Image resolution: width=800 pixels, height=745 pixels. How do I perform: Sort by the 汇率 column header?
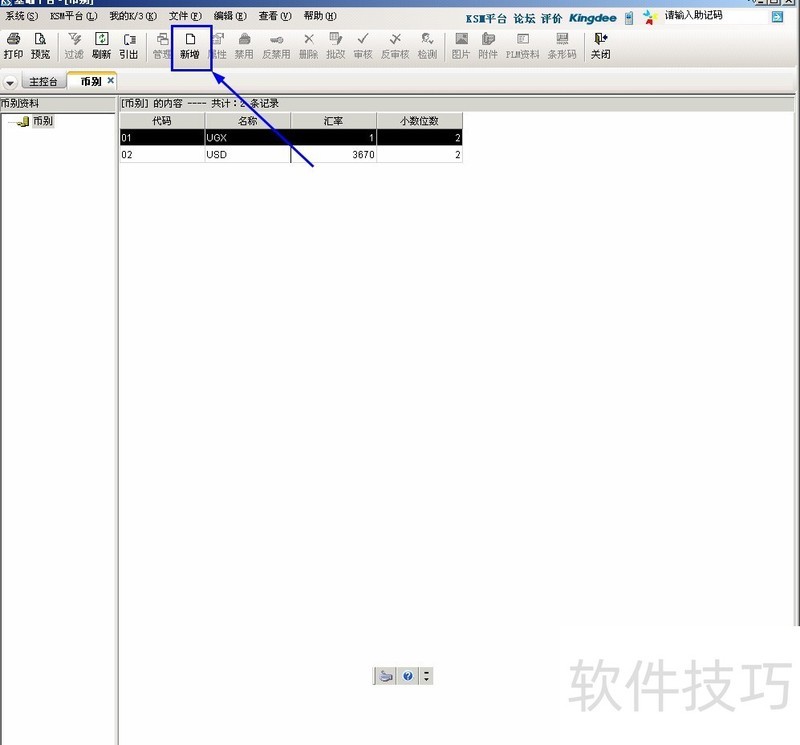click(334, 121)
